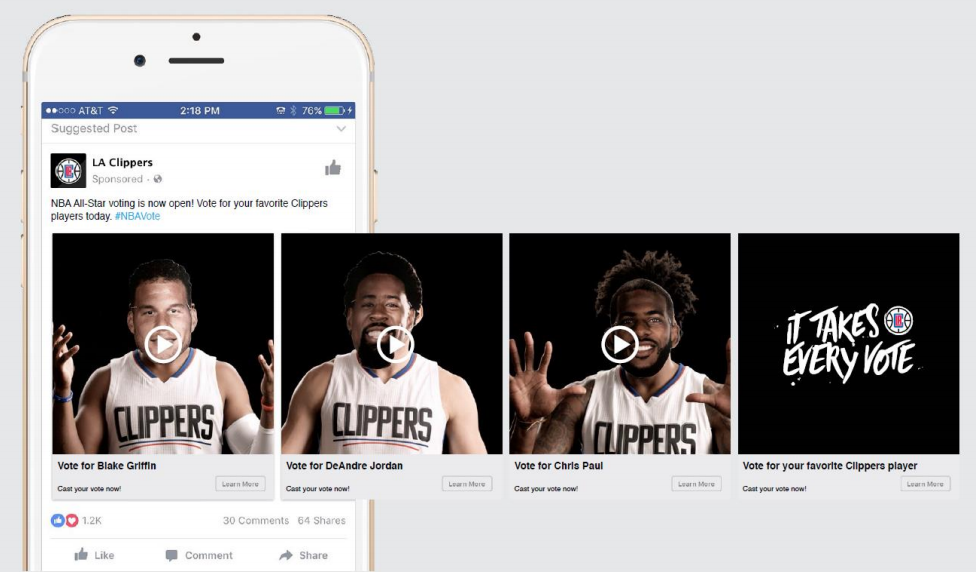Tap the 76% battery percentage

tap(311, 111)
